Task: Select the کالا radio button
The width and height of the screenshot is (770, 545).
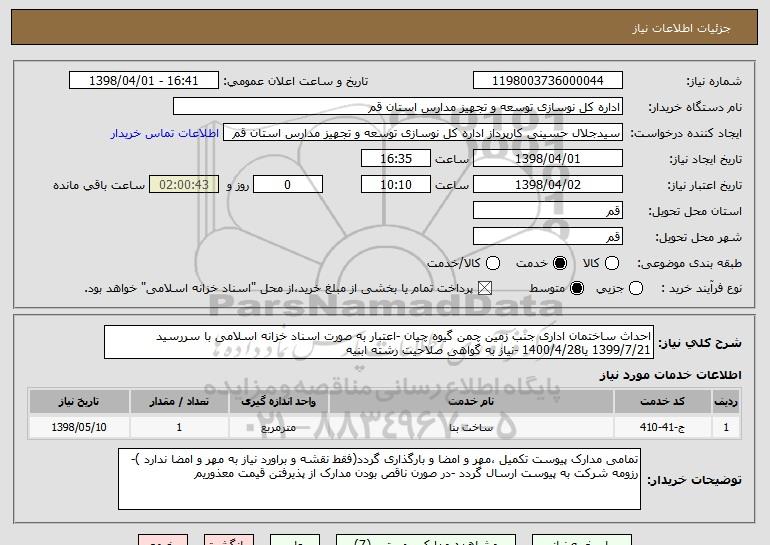Action: pyautogui.click(x=612, y=263)
